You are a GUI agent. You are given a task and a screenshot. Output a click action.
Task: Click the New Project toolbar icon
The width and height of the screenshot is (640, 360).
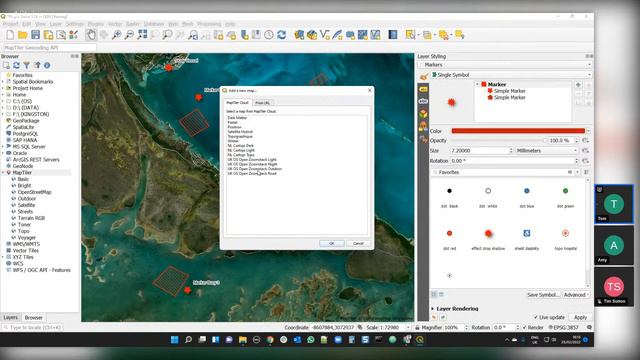[10, 35]
